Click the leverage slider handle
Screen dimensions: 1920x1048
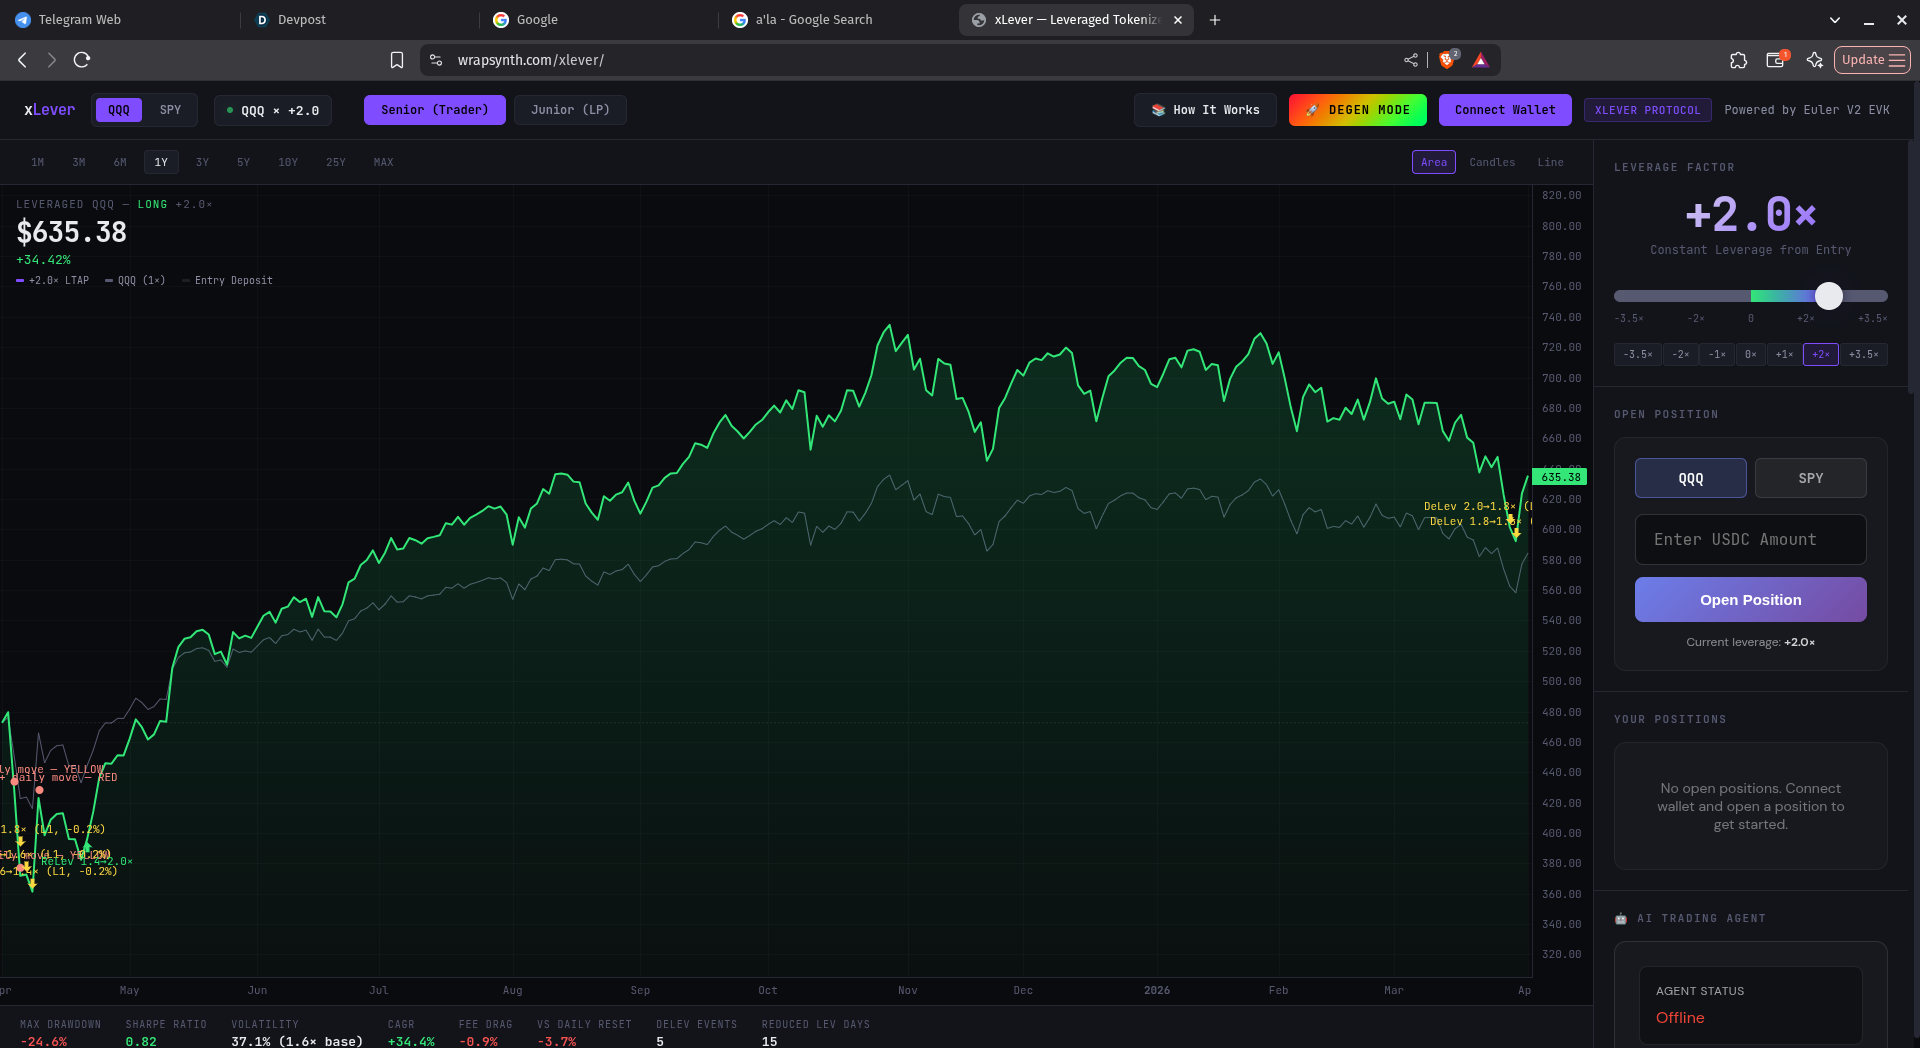1829,296
